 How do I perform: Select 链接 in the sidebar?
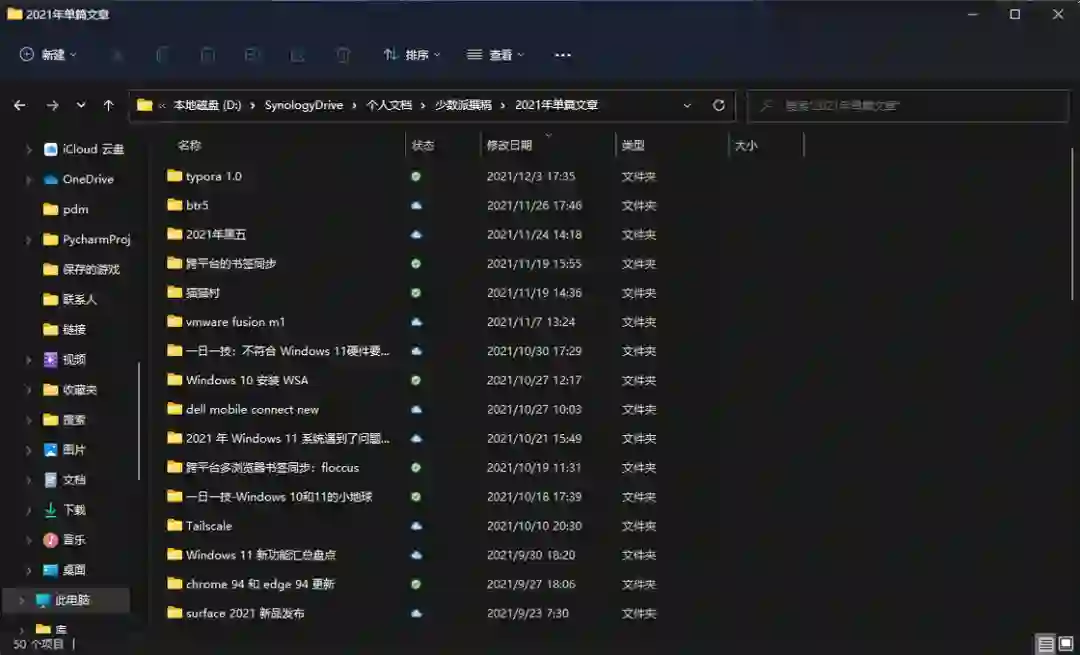point(65,330)
